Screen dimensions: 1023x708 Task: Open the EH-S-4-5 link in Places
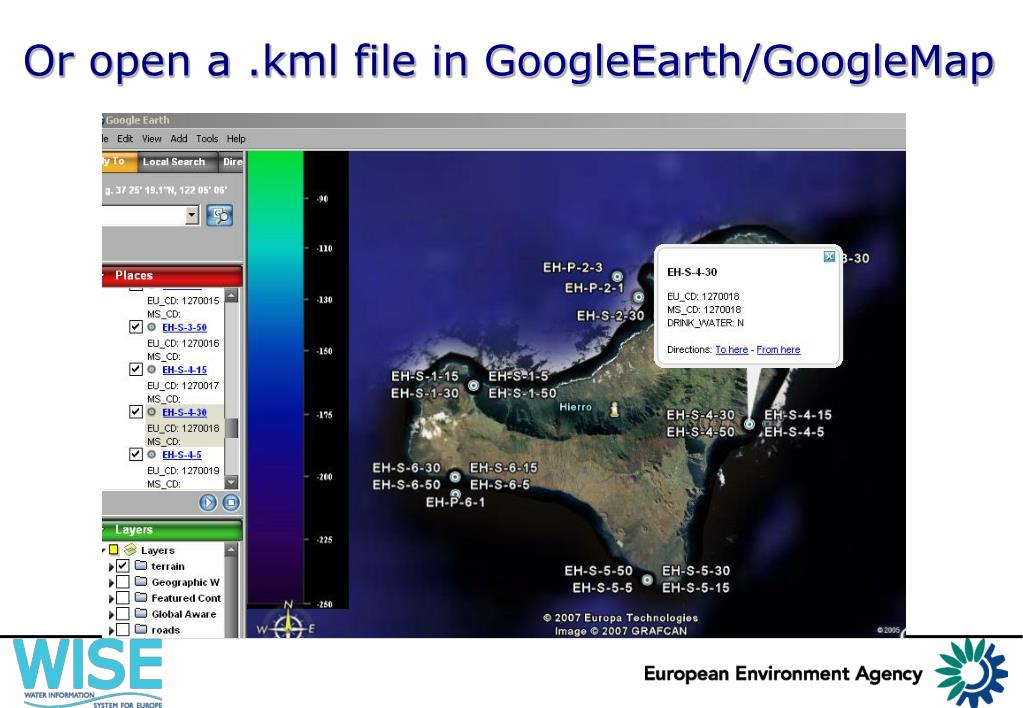coord(181,455)
